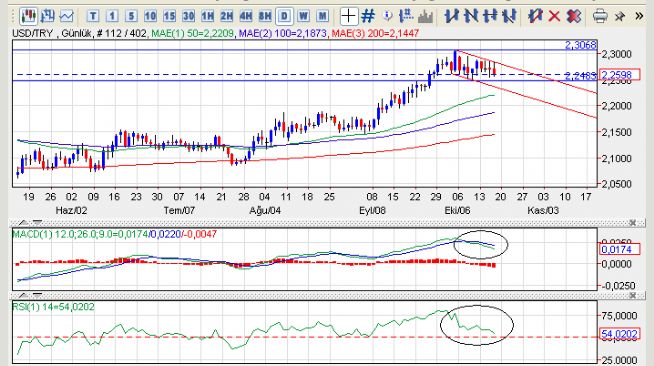
Task: Click MACD panel down arrow expander
Action: pyautogui.click(x=37, y=223)
